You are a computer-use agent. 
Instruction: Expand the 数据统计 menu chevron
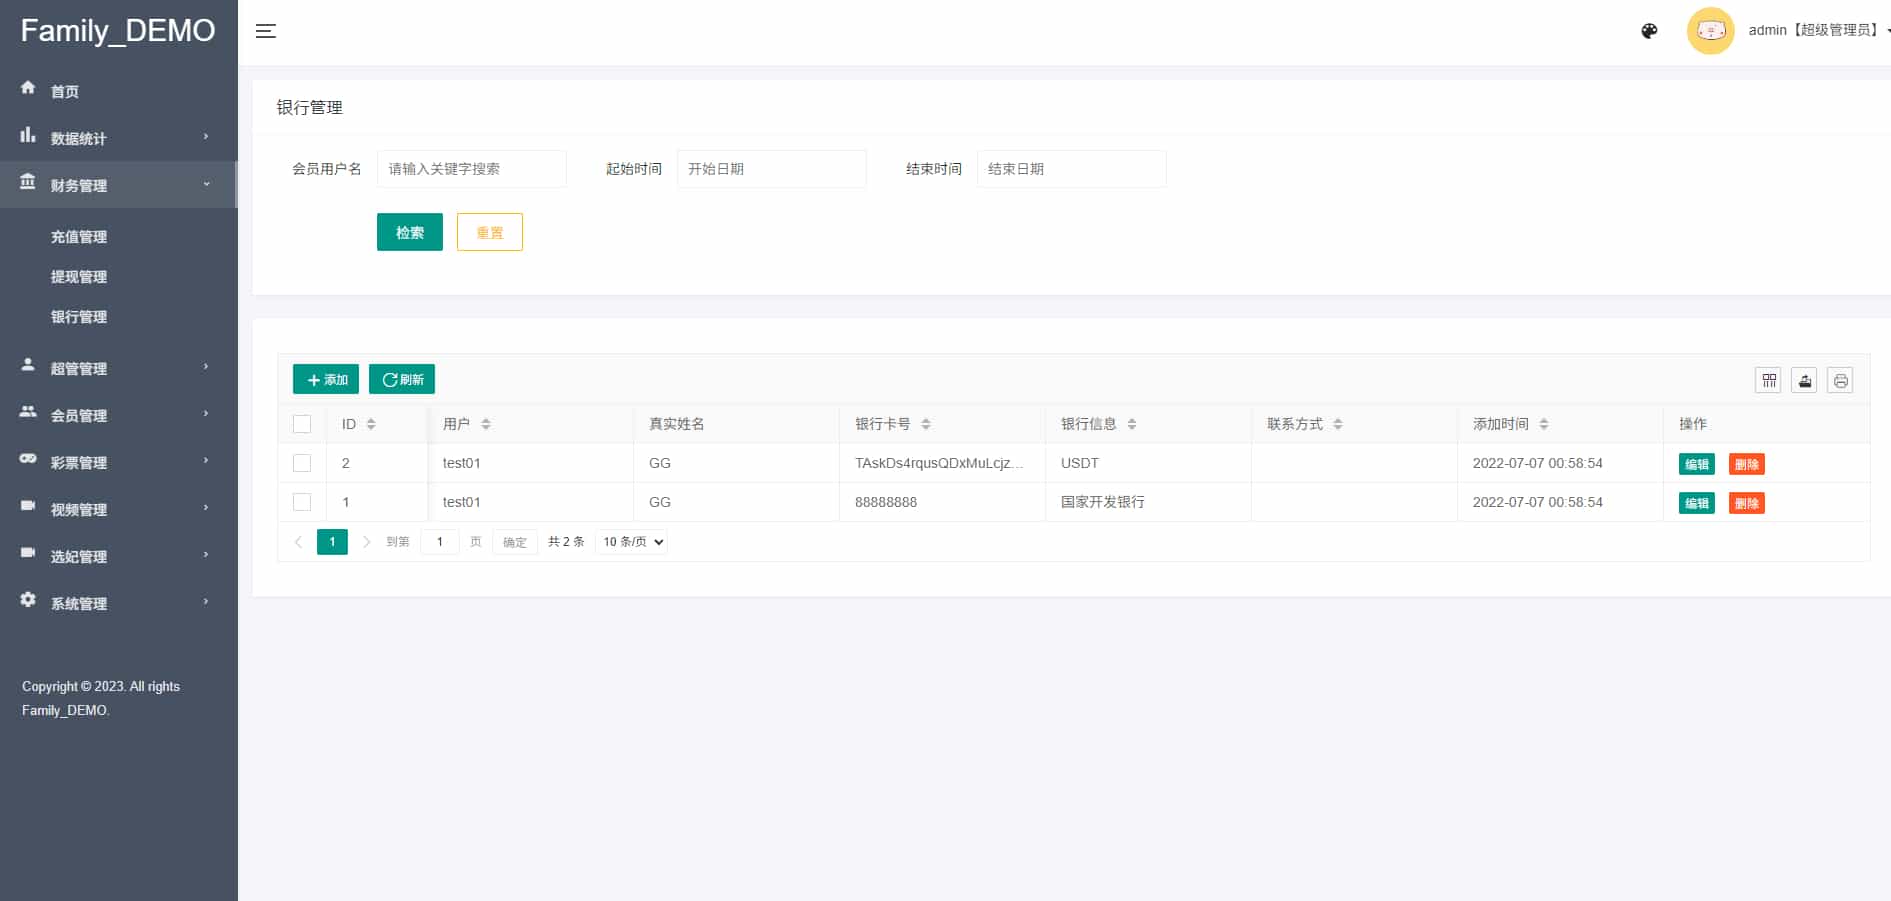pos(206,136)
